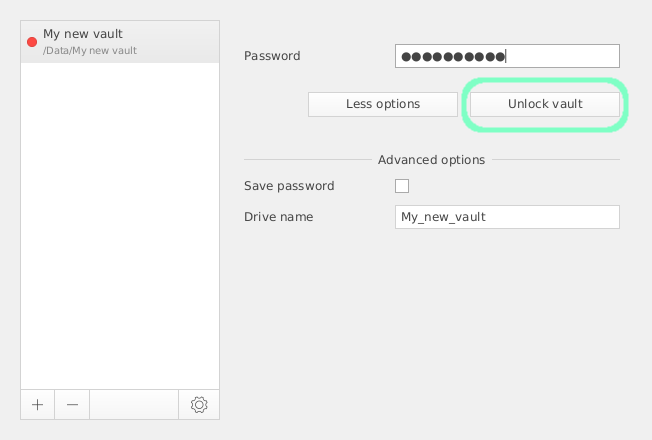Click the Save password label
The image size is (652, 440).
coord(289,186)
